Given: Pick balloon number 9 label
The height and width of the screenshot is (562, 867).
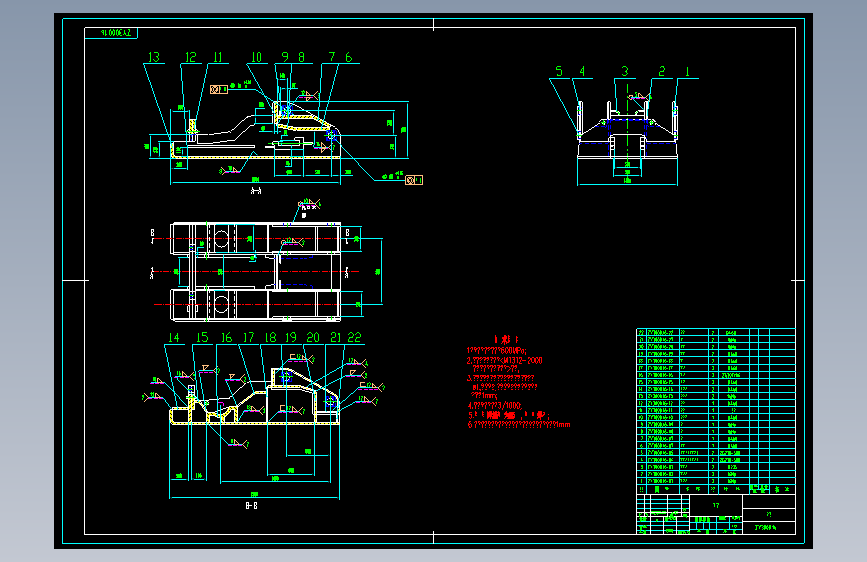Looking at the screenshot, I should (x=285, y=56).
